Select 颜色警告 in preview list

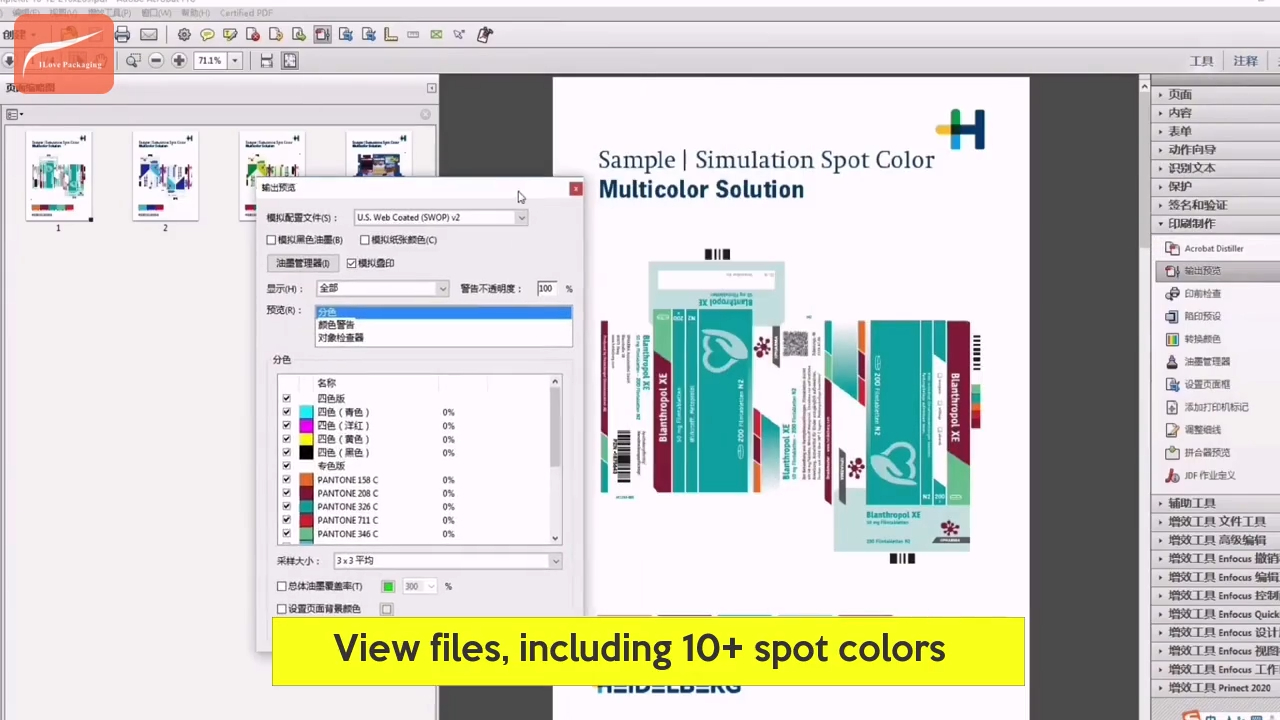336,325
